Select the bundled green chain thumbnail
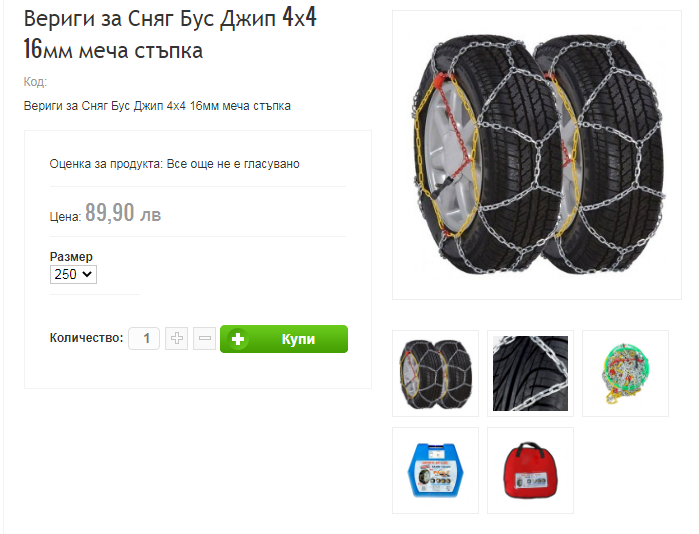 (625, 374)
